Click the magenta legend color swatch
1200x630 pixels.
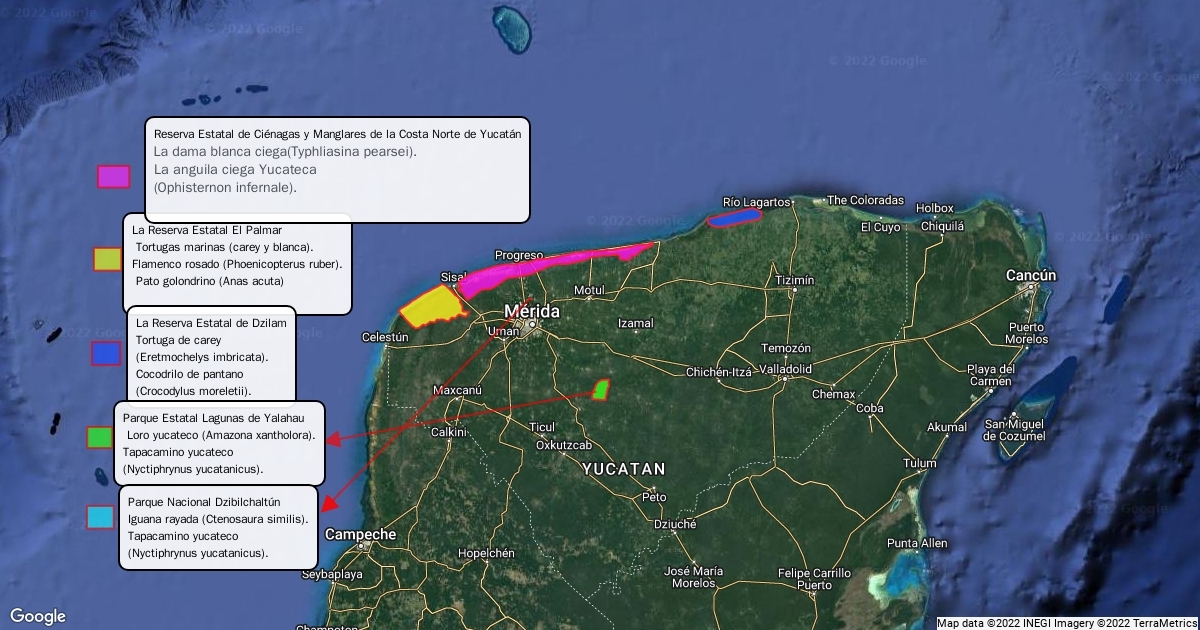pos(113,177)
